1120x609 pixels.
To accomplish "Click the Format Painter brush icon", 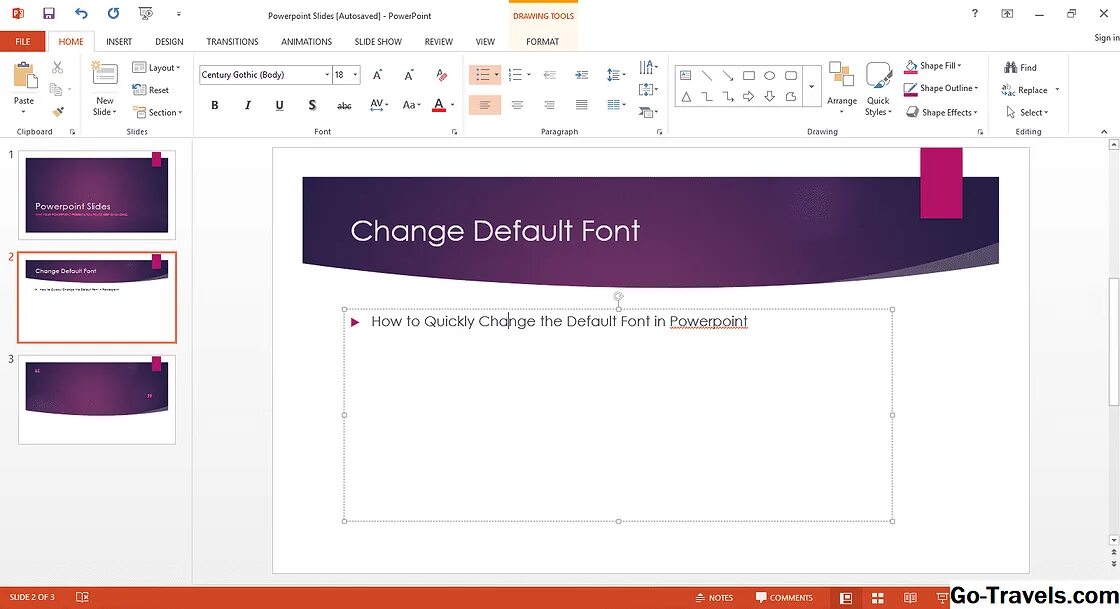I will click(x=58, y=112).
